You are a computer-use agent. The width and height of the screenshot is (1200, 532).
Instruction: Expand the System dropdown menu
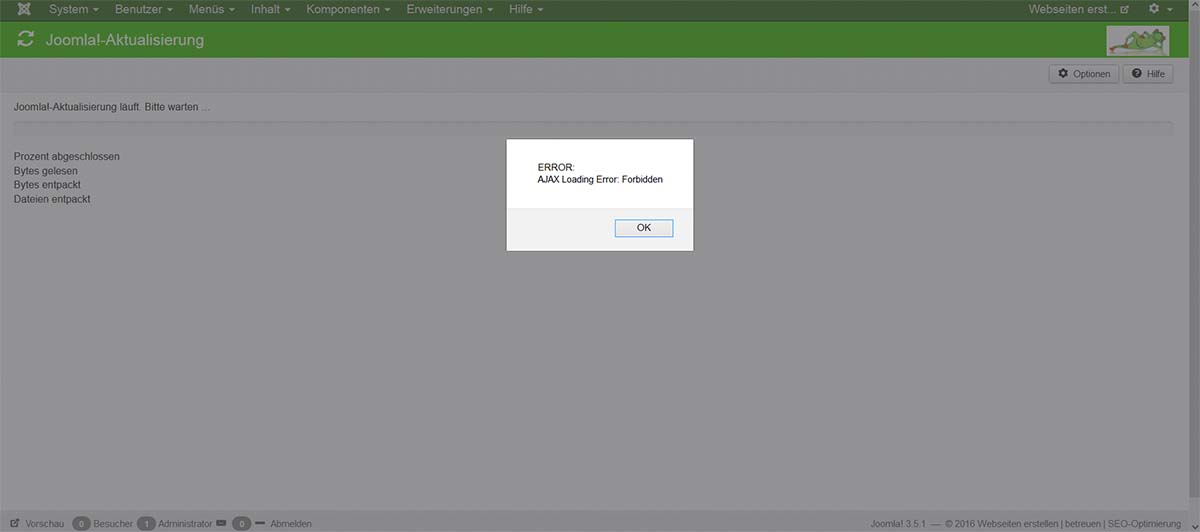(73, 9)
